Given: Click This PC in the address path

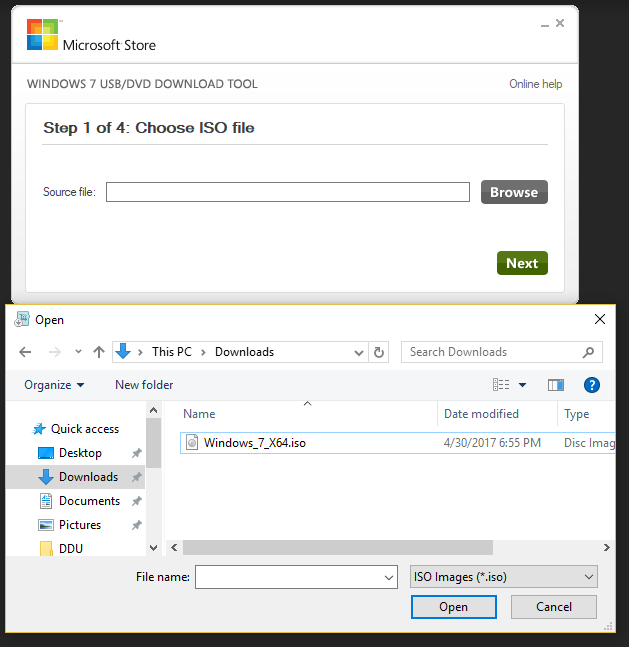Looking at the screenshot, I should pos(172,352).
